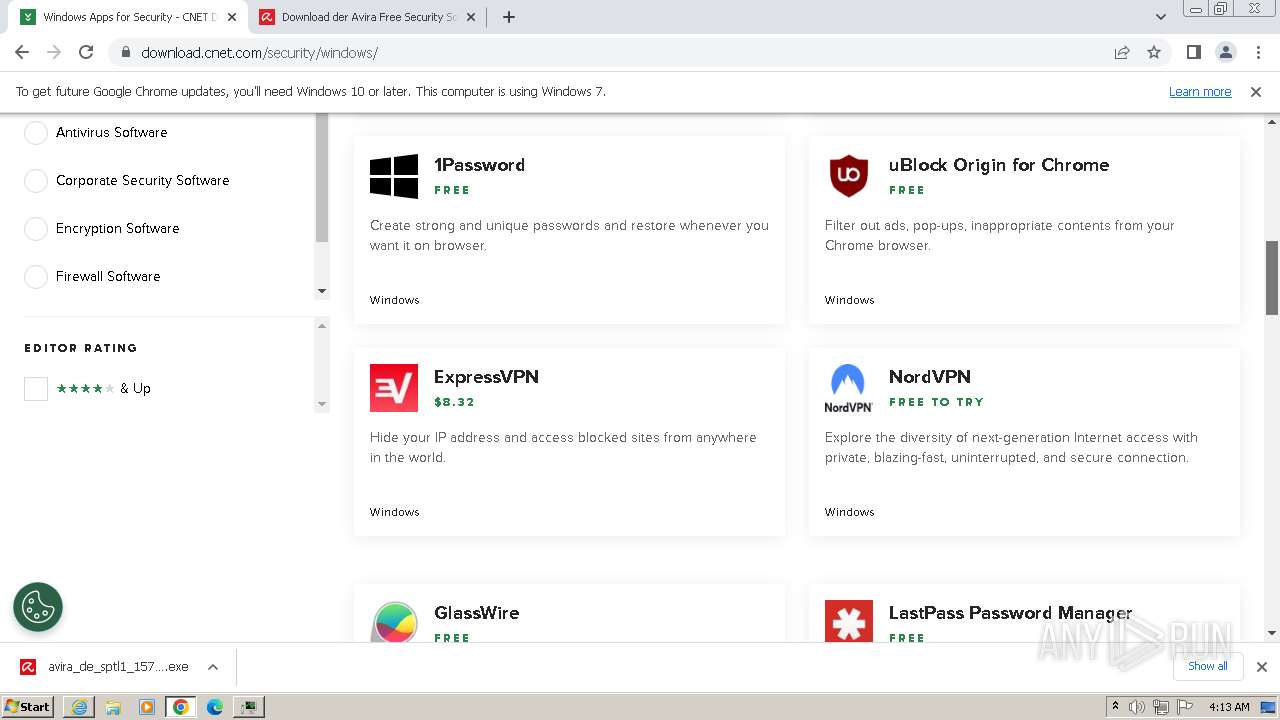The image size is (1280, 720).
Task: Click Show all downloads button
Action: click(x=1208, y=666)
